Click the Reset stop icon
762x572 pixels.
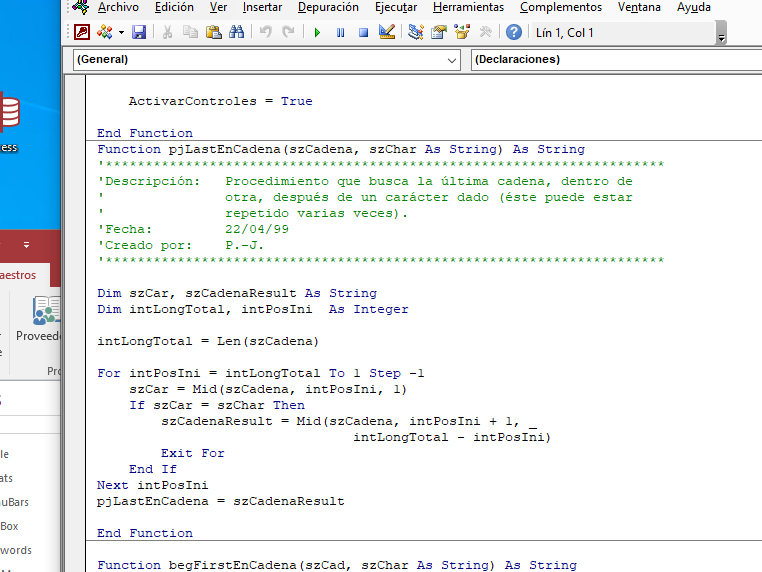click(363, 33)
